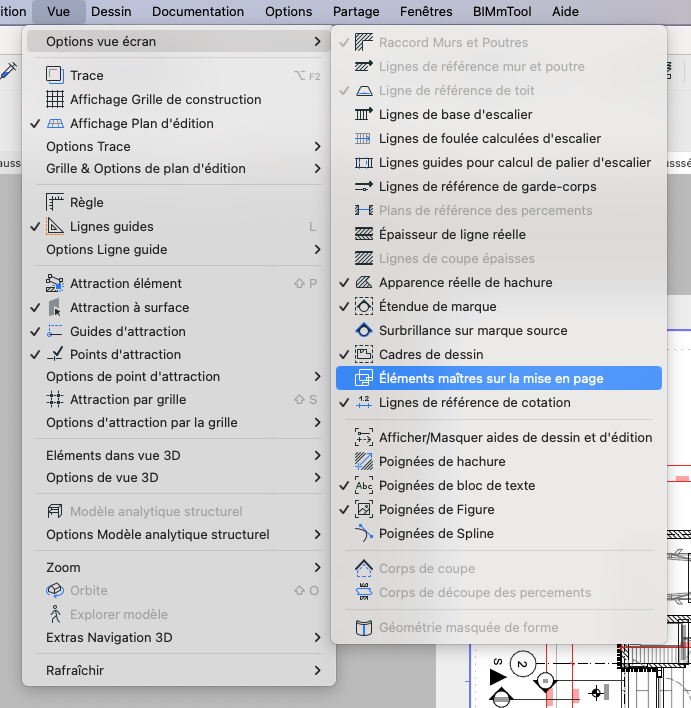
Task: Click the Attraction élément icon
Action: tap(55, 284)
